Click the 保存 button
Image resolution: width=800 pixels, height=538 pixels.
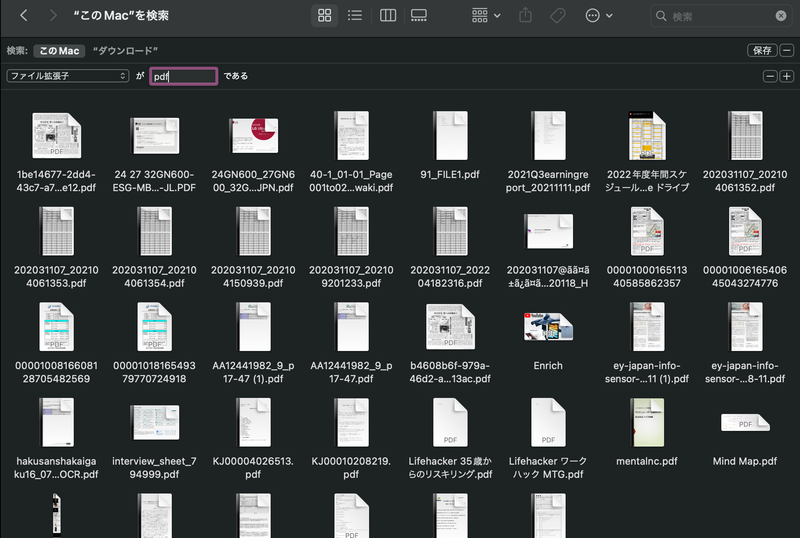[x=762, y=50]
